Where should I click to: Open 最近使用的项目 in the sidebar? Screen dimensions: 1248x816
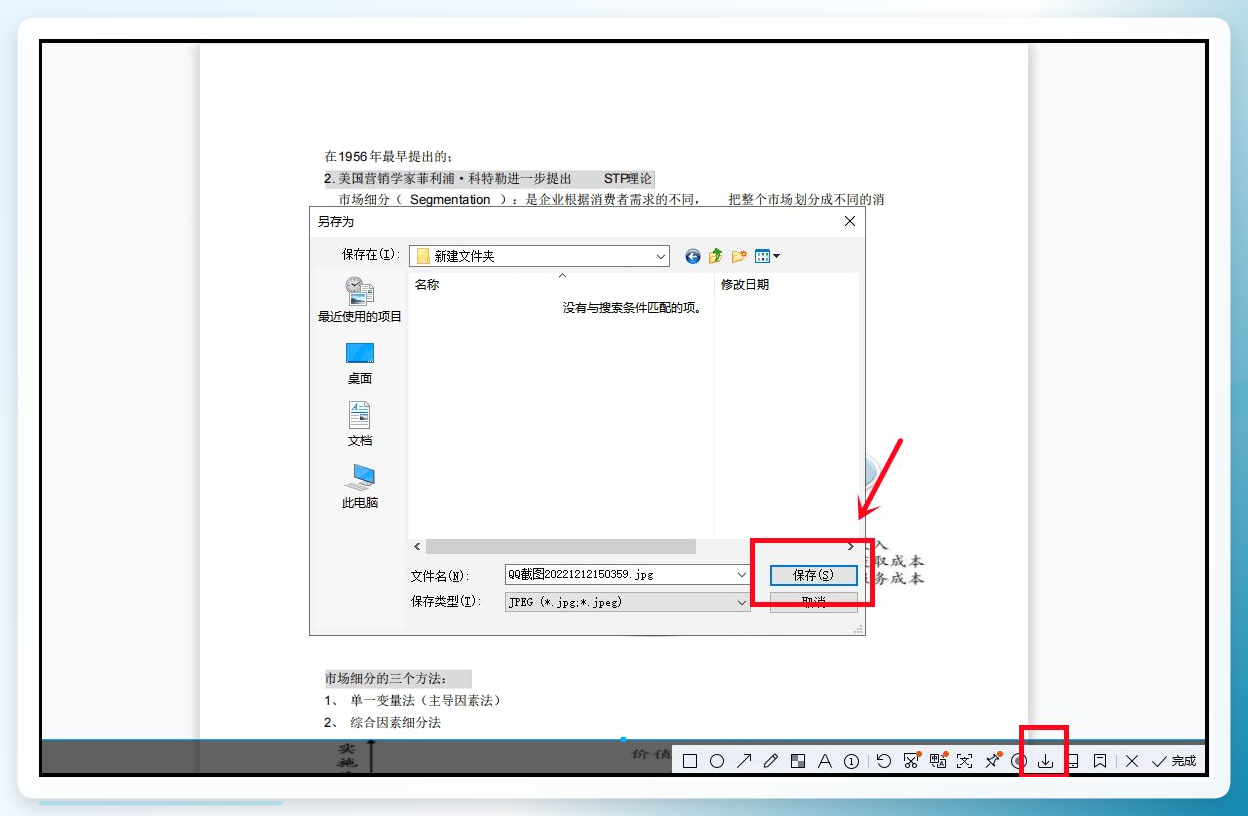point(360,300)
